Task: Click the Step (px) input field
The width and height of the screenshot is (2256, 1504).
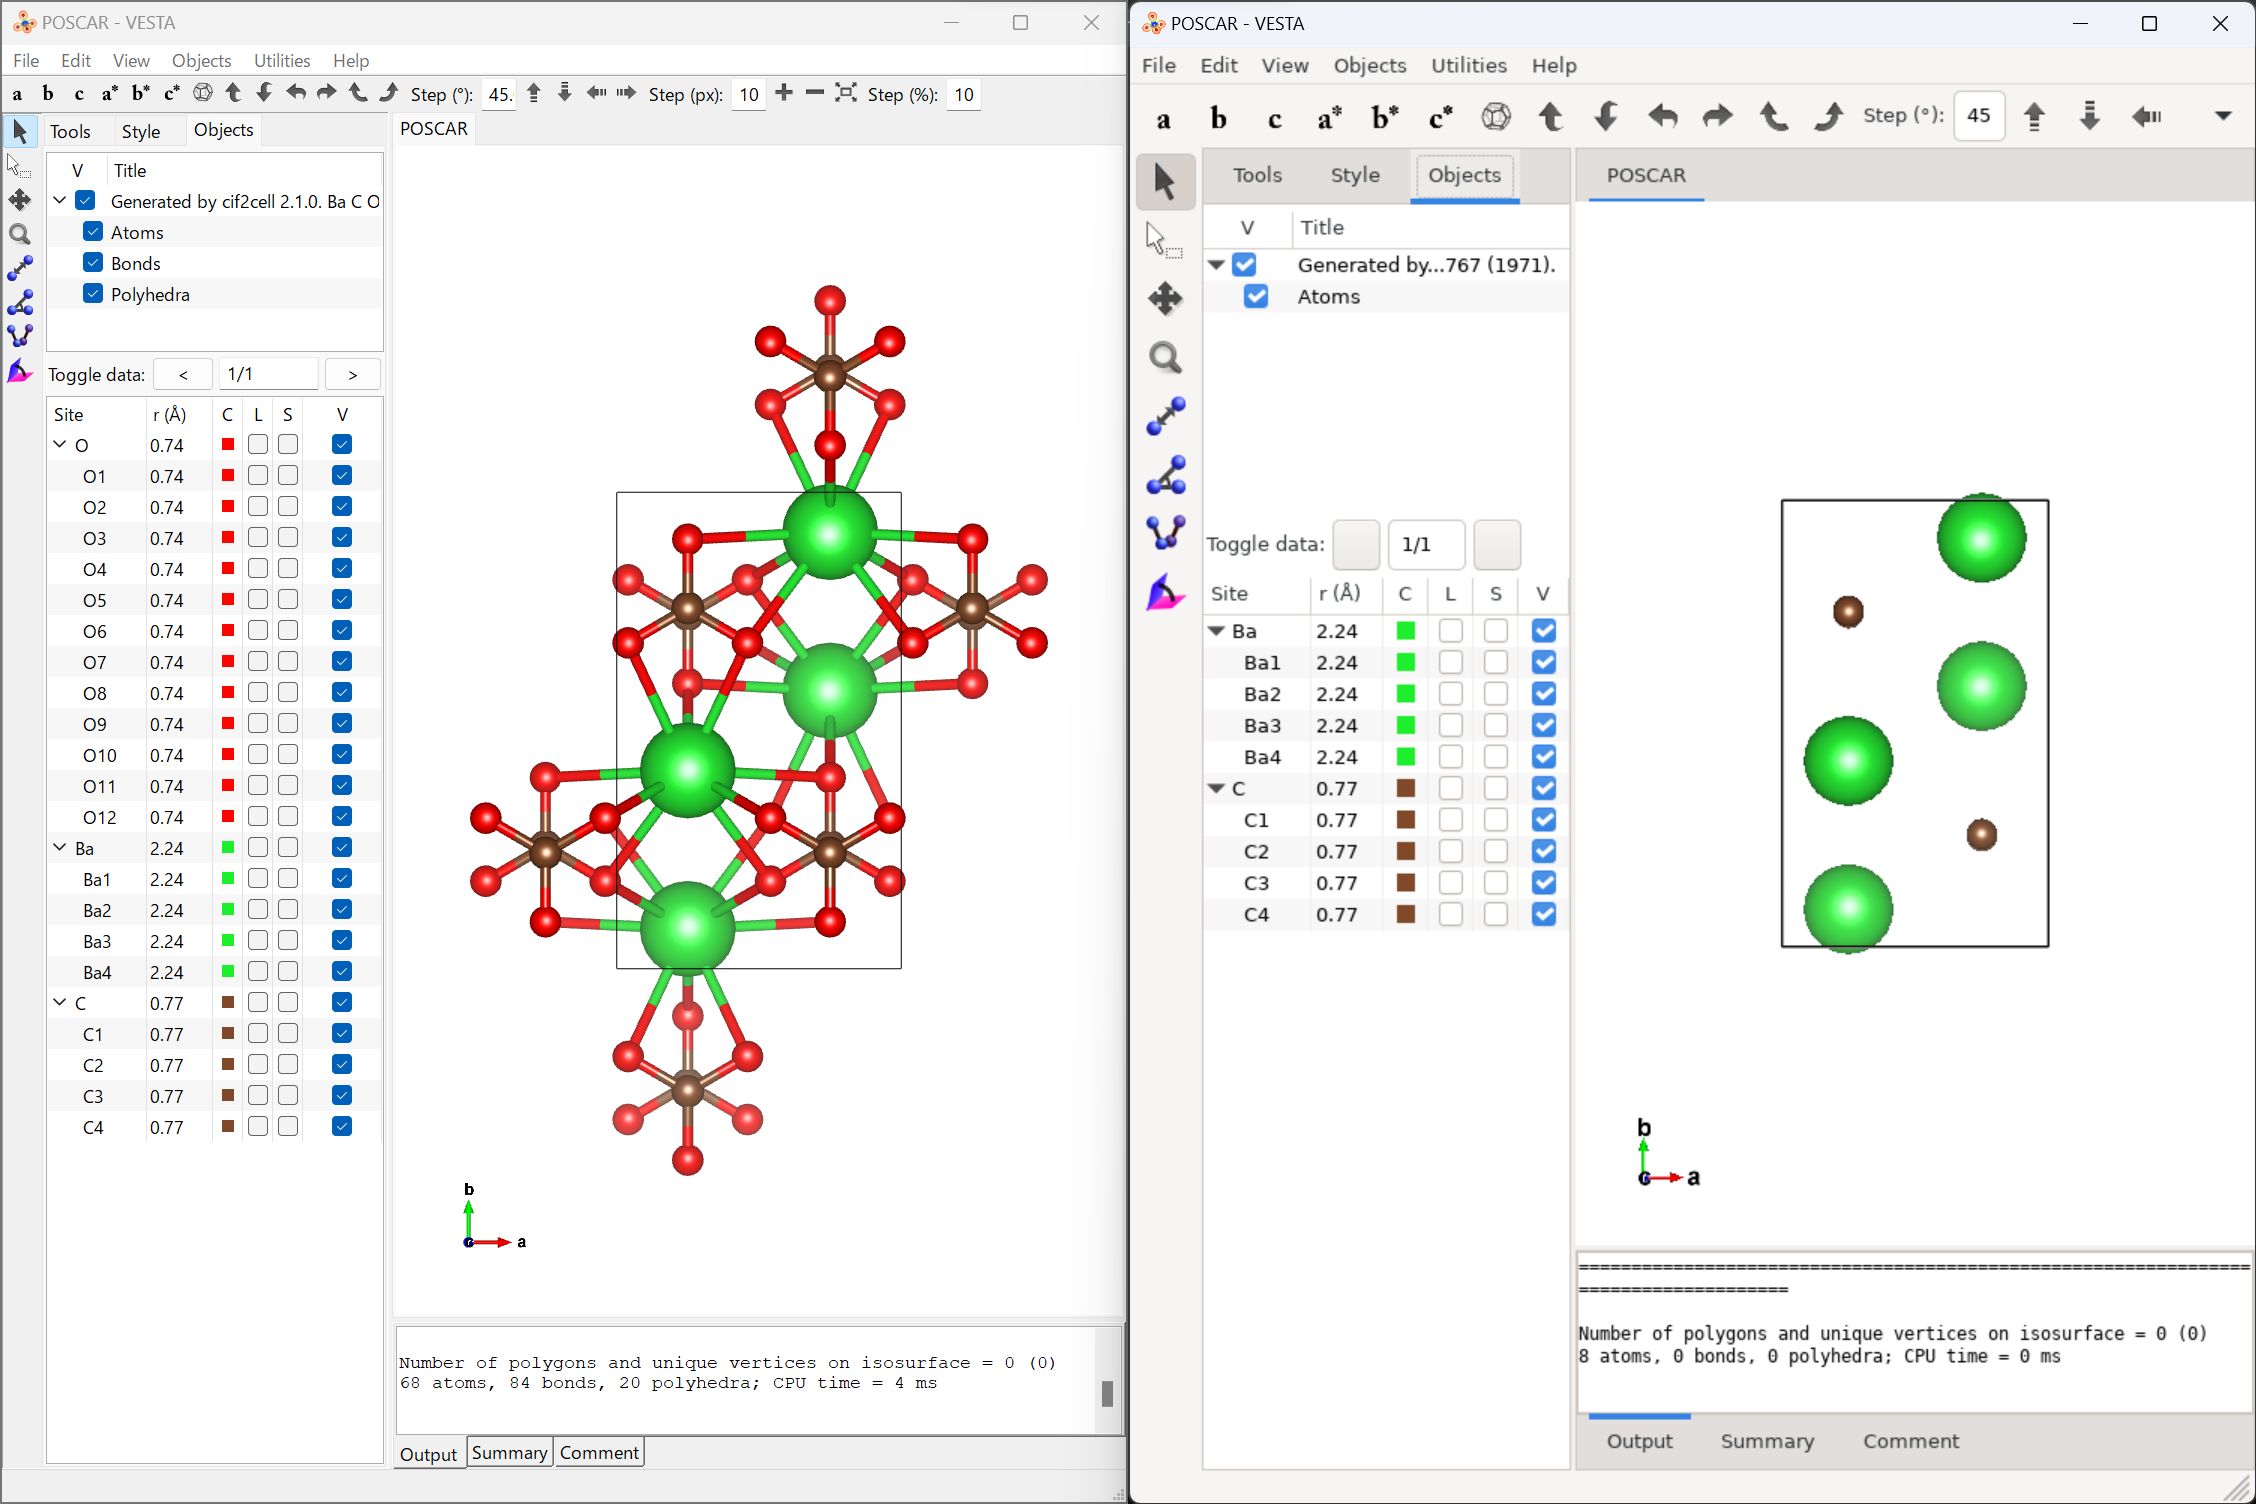Action: (749, 94)
